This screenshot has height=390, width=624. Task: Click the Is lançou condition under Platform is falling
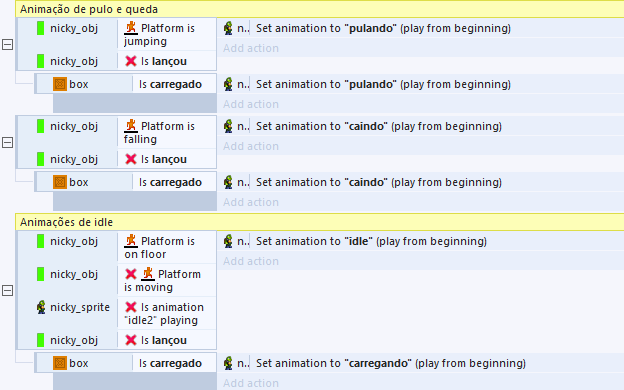click(164, 159)
